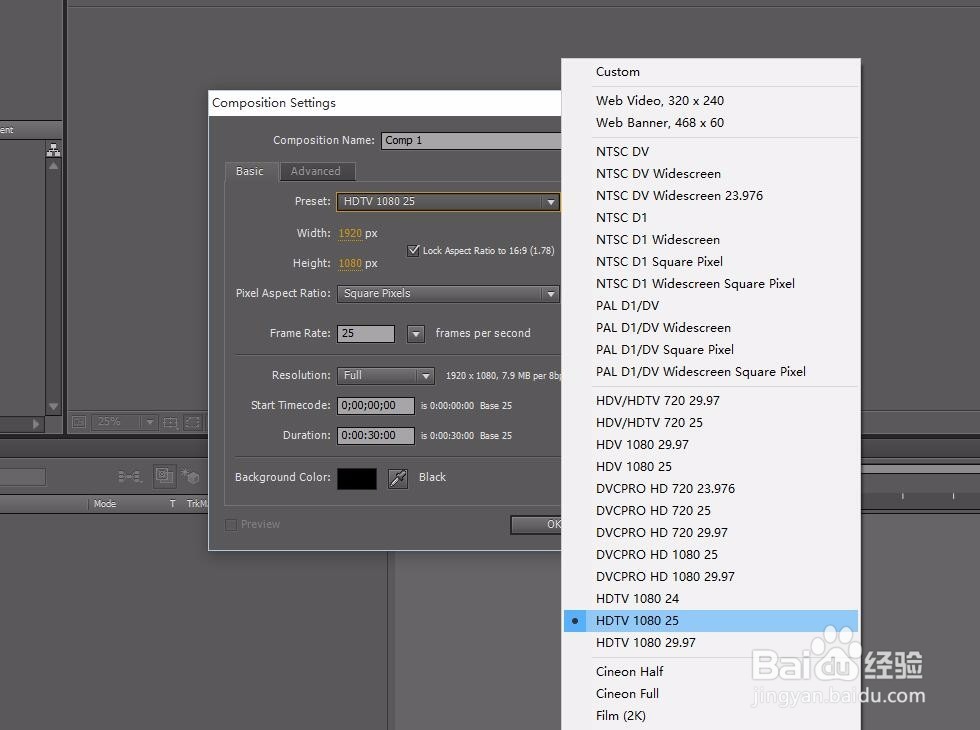Select DVCPRO HD 1080 25 preset

click(711, 554)
